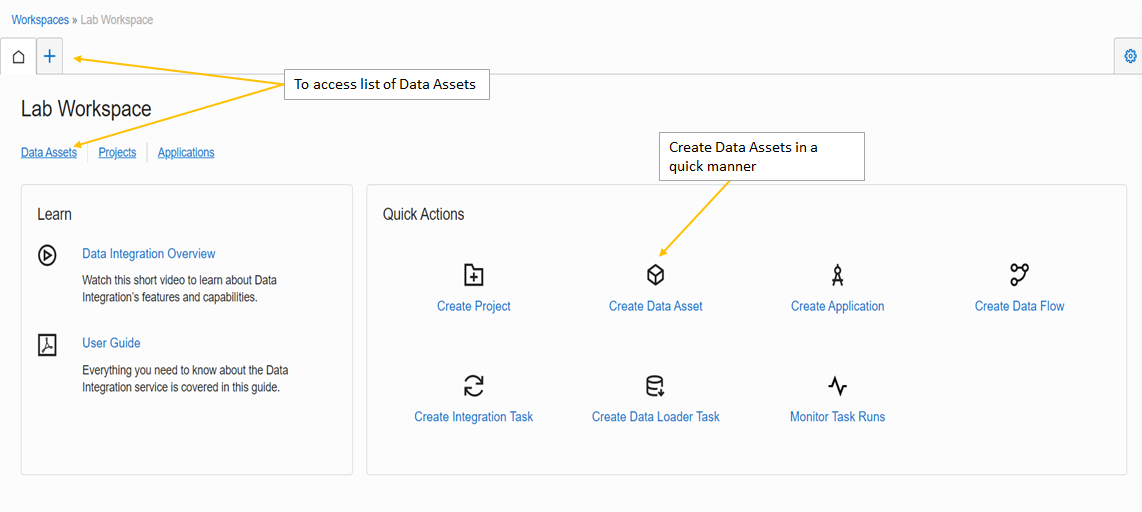
Task: Click the Monitor Task Runs label
Action: [x=838, y=417]
